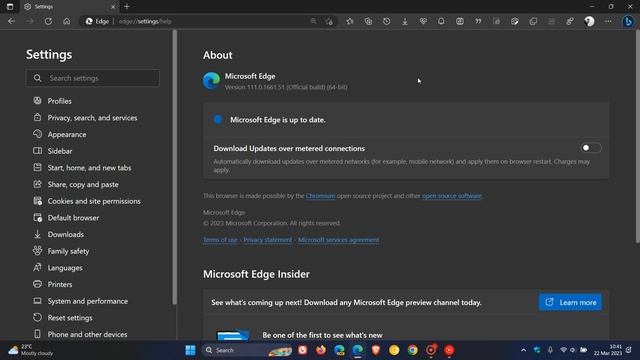Image resolution: width=640 pixels, height=360 pixels.
Task: Refresh the current page
Action: 48,21
